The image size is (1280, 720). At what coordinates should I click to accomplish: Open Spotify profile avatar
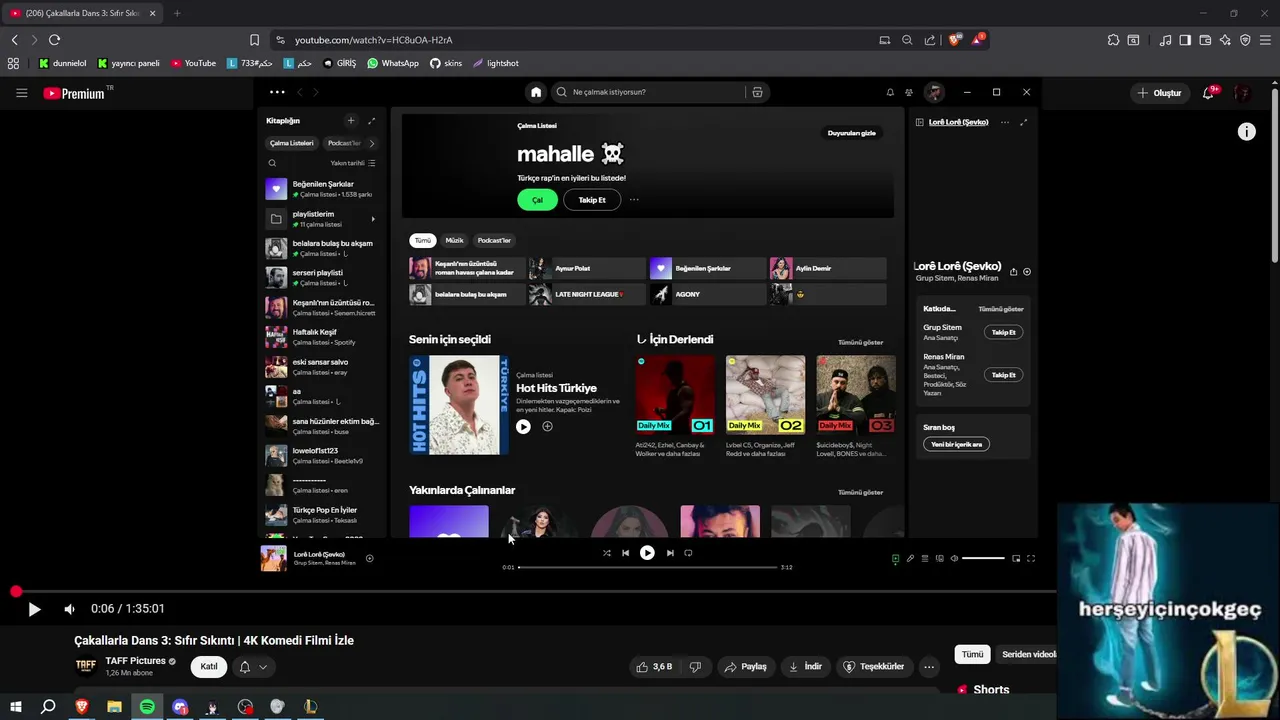point(935,92)
